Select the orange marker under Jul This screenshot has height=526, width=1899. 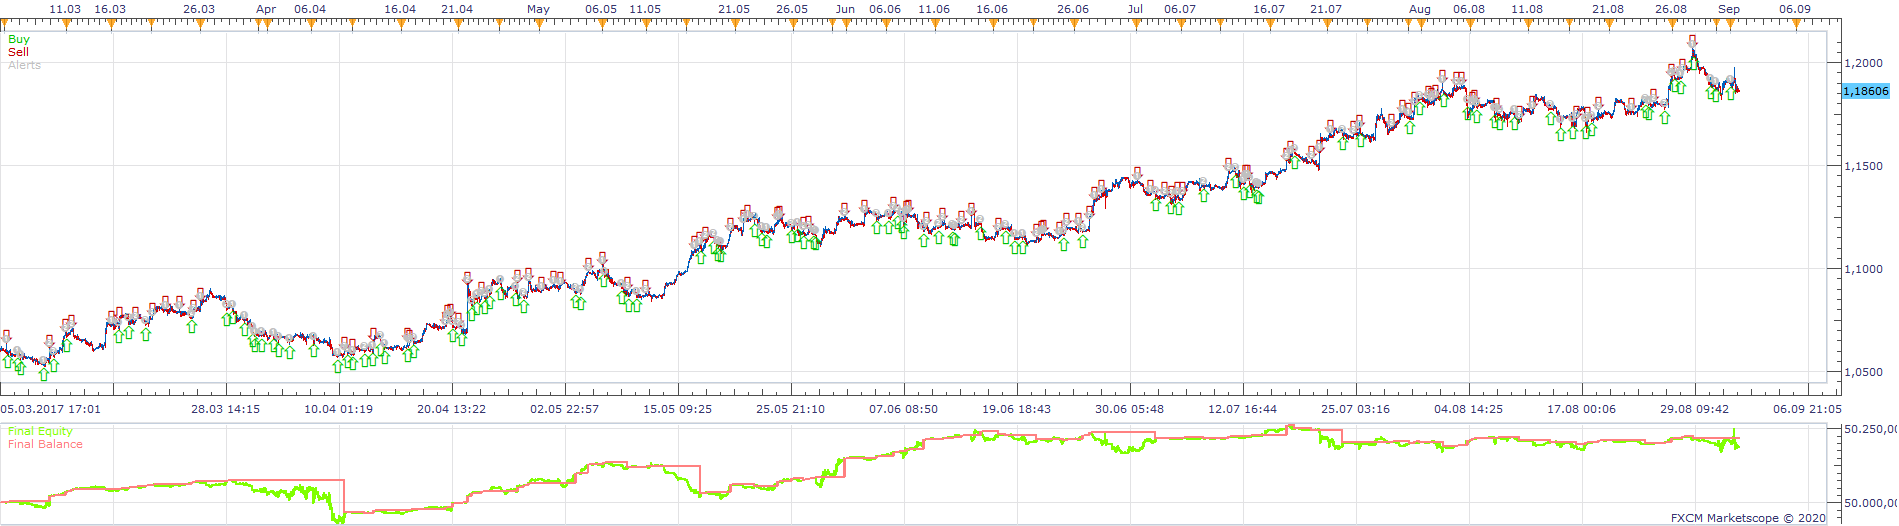[1136, 24]
